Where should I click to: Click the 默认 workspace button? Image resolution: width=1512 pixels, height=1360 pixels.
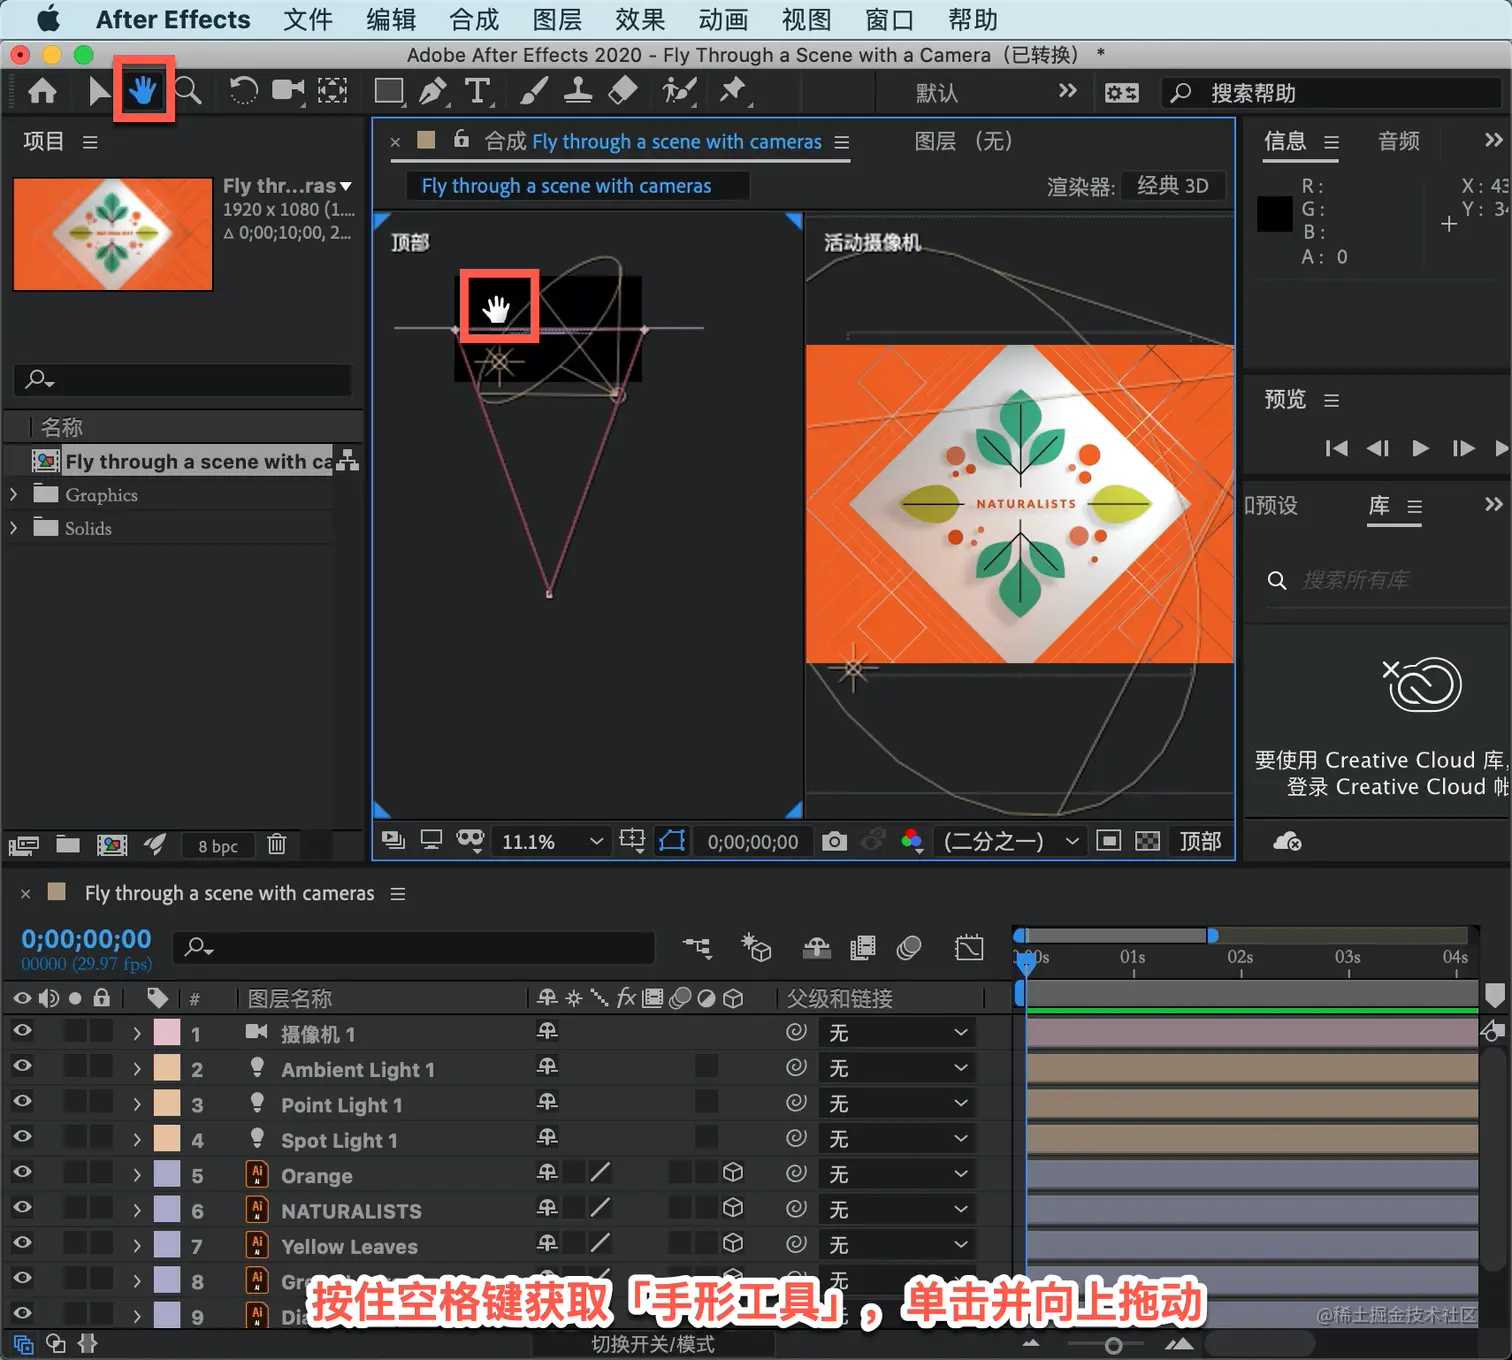pyautogui.click(x=936, y=93)
